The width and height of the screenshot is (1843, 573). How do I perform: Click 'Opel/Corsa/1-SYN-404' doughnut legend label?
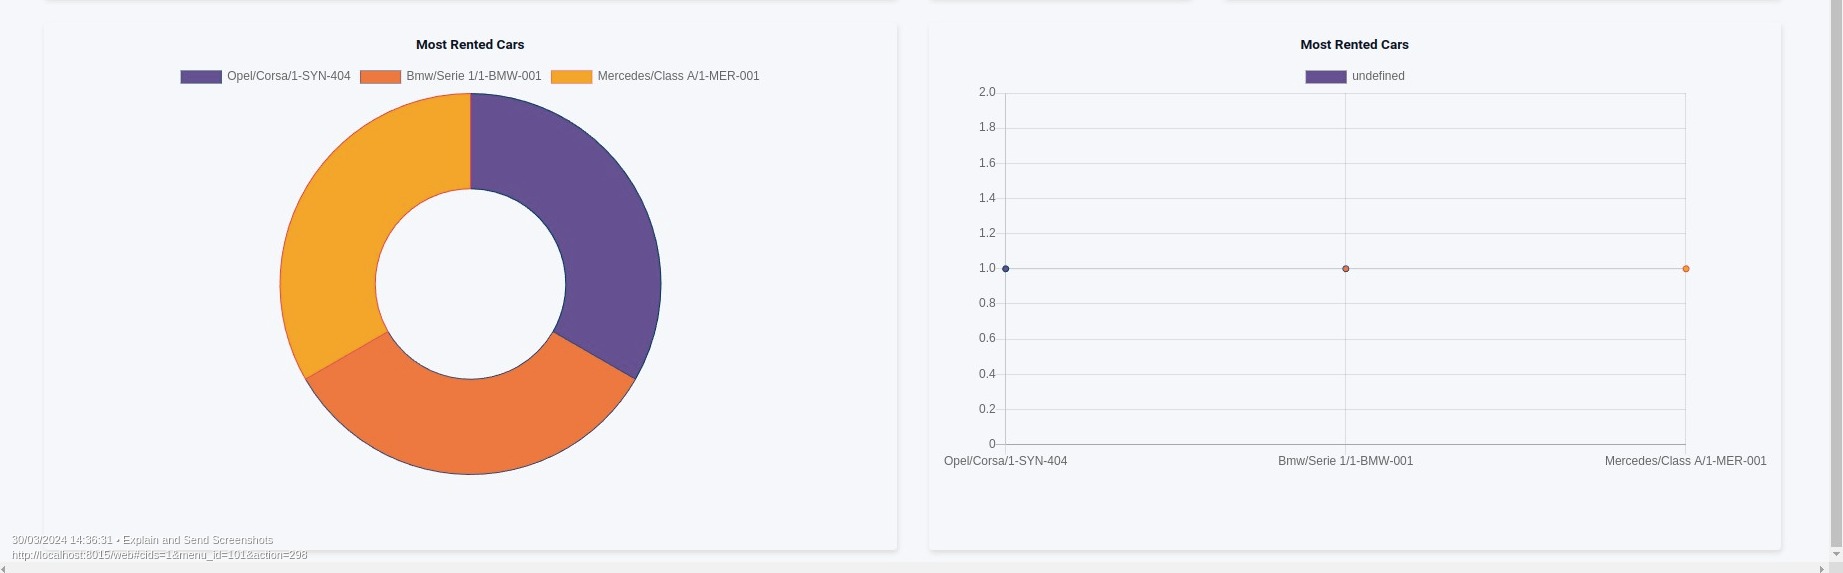pos(289,76)
